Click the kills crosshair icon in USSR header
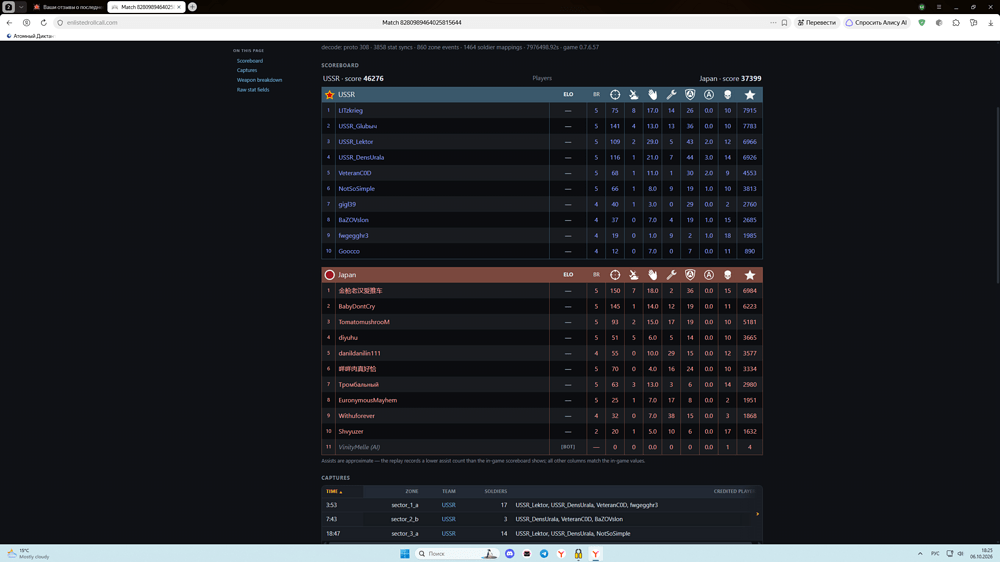1000x562 pixels. 615,94
